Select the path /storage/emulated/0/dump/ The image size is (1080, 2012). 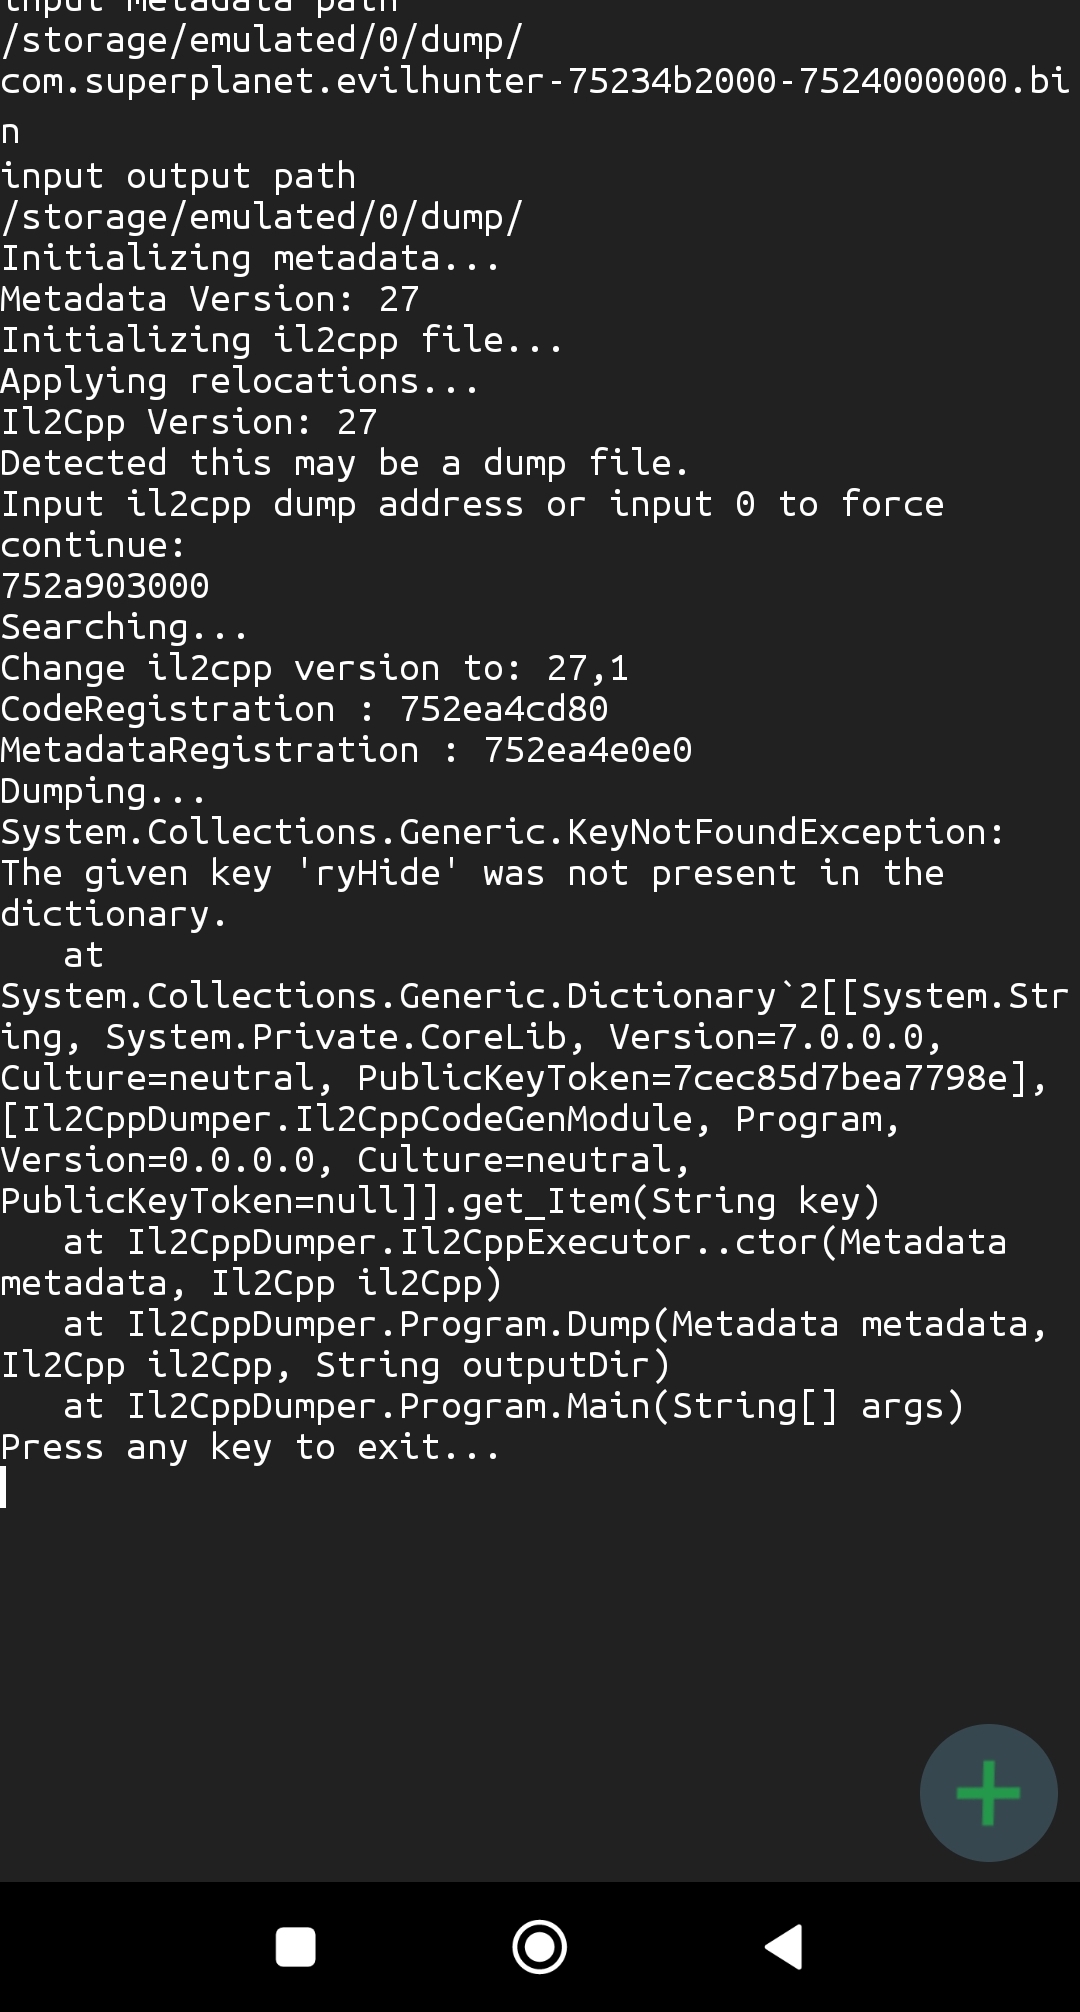click(x=260, y=216)
